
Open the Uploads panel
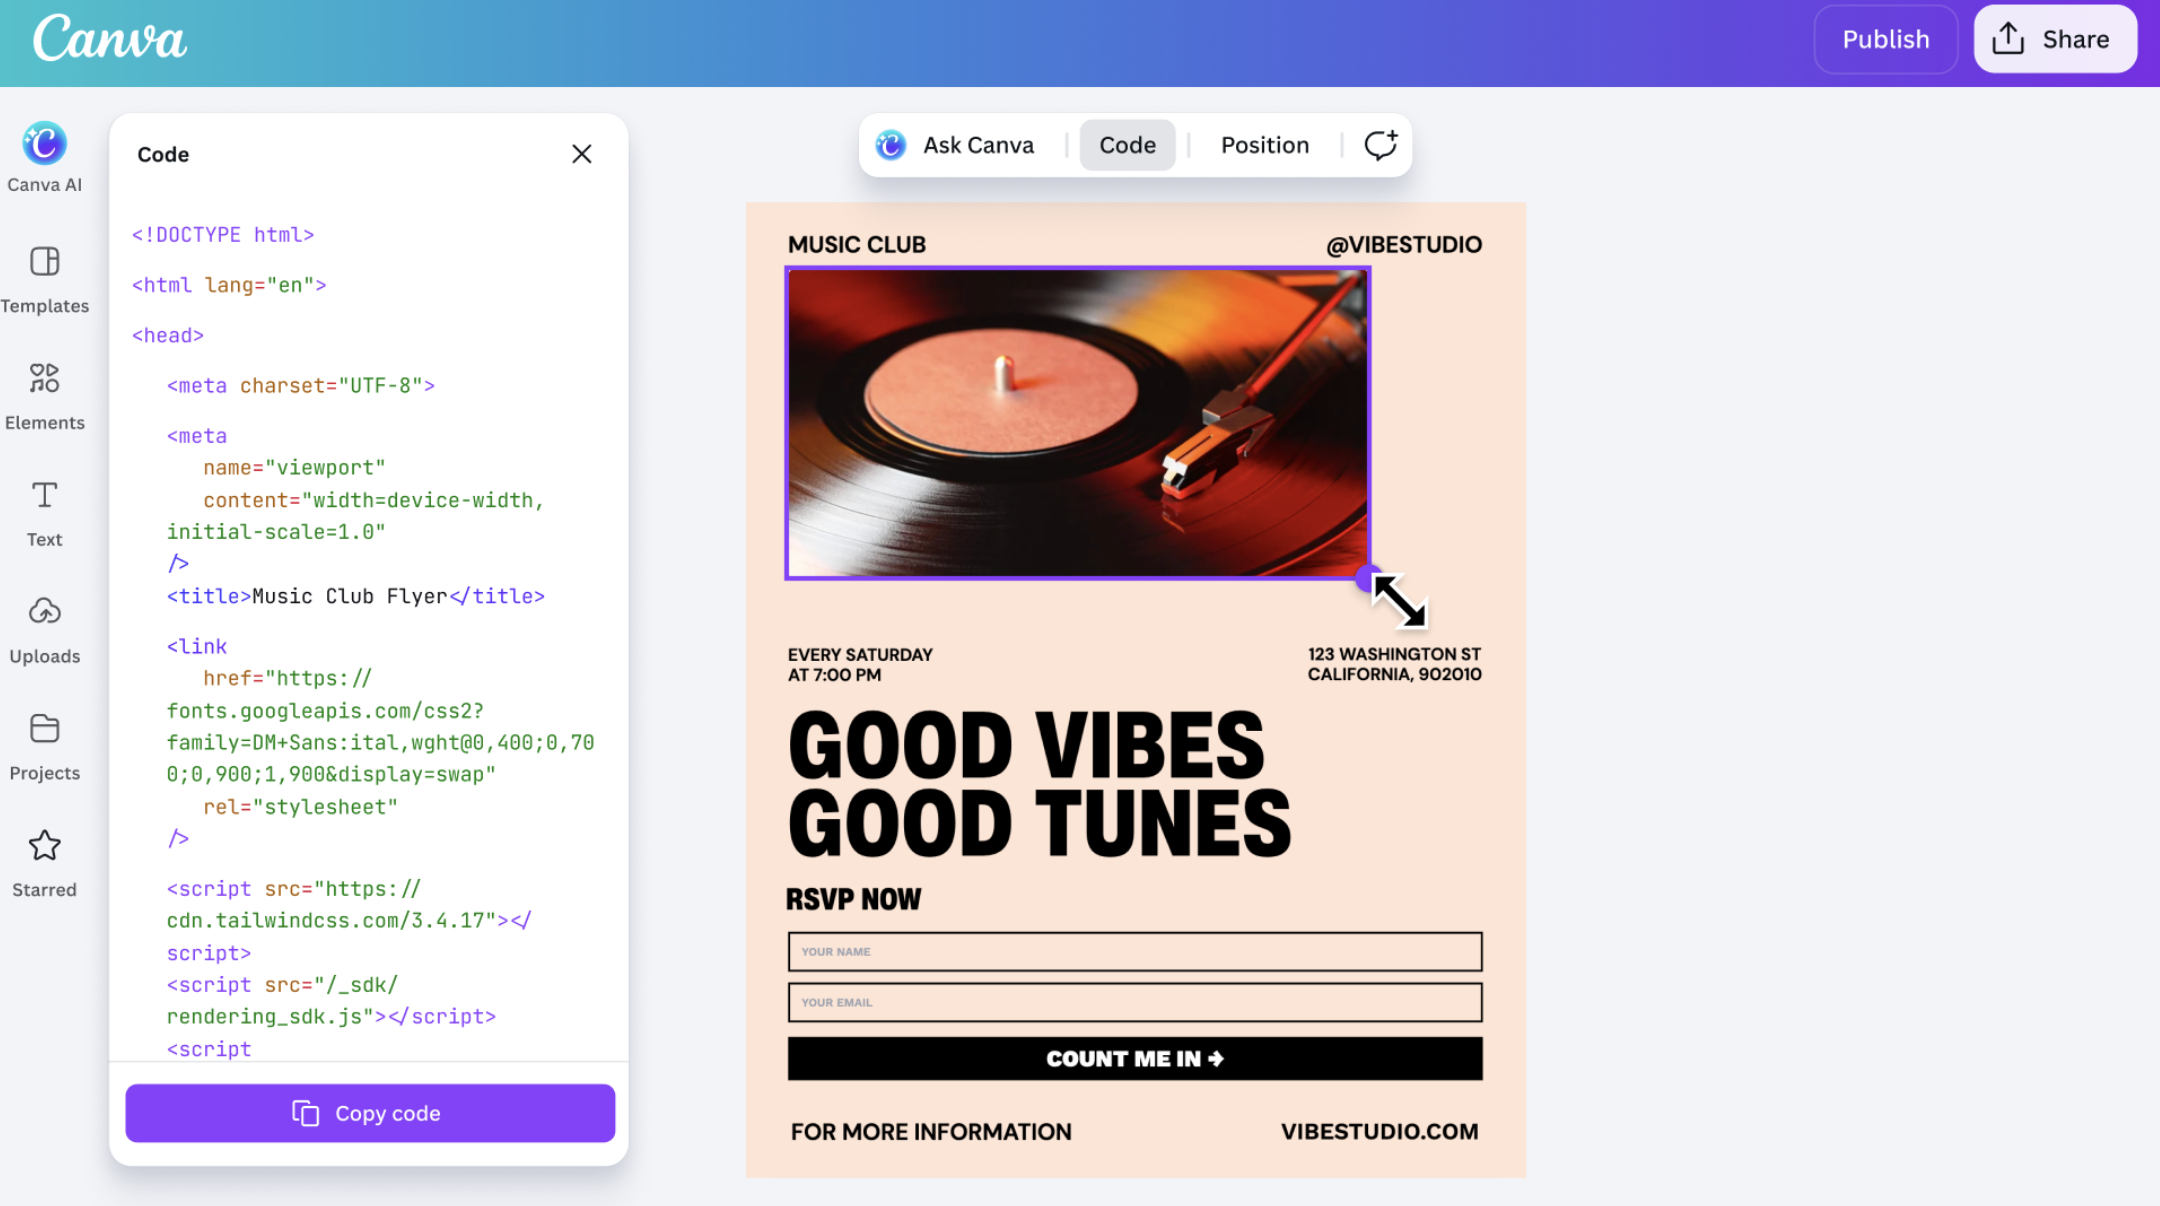tap(44, 613)
